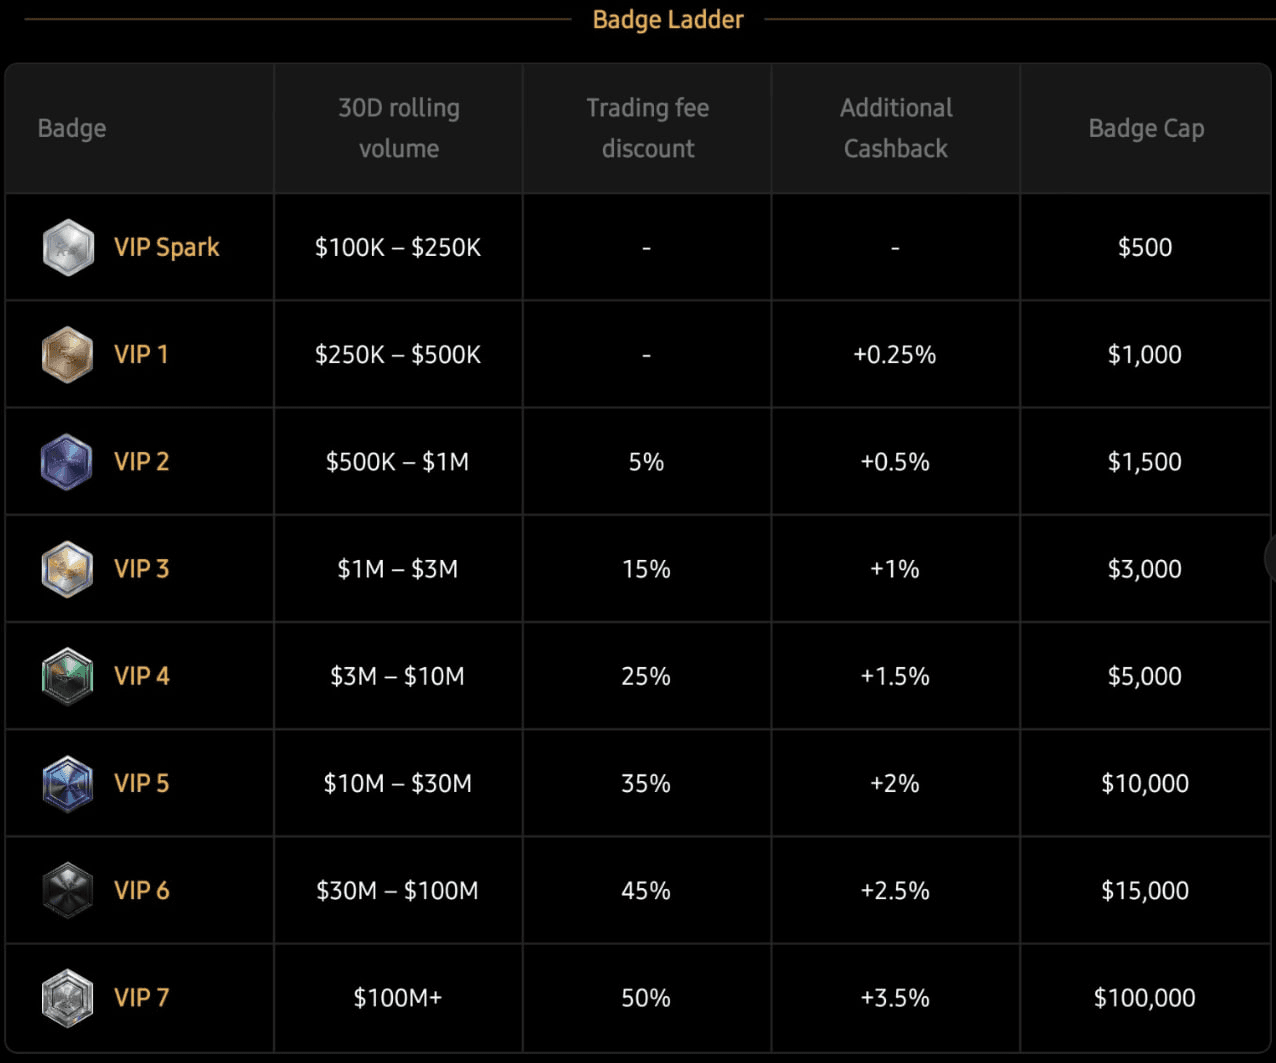Click the 30D rolling volume column header
The image size is (1276, 1063).
(399, 128)
